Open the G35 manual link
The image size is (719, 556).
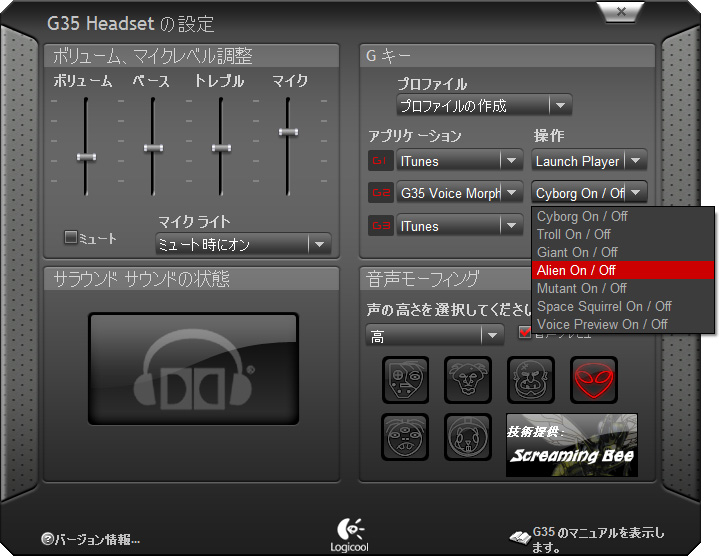pos(598,539)
